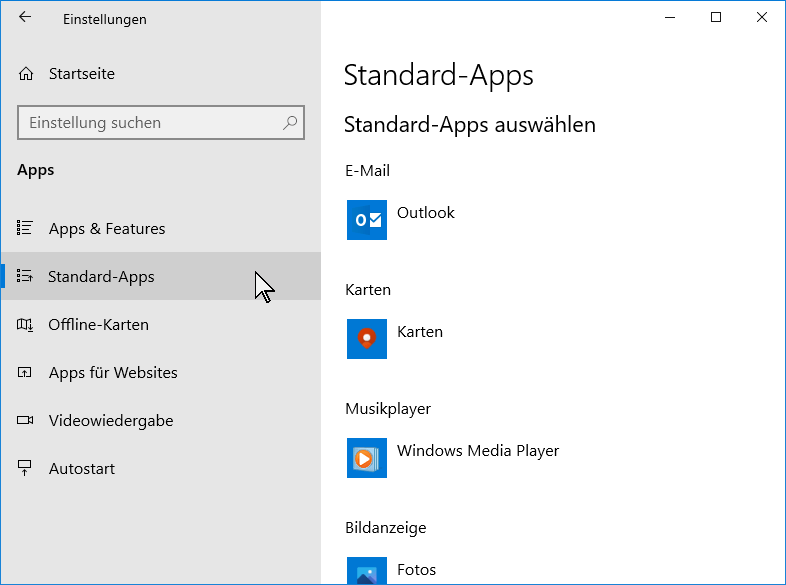Screen dimensions: 786x585
Task: Select the Apps & Features list icon
Action: click(x=25, y=228)
